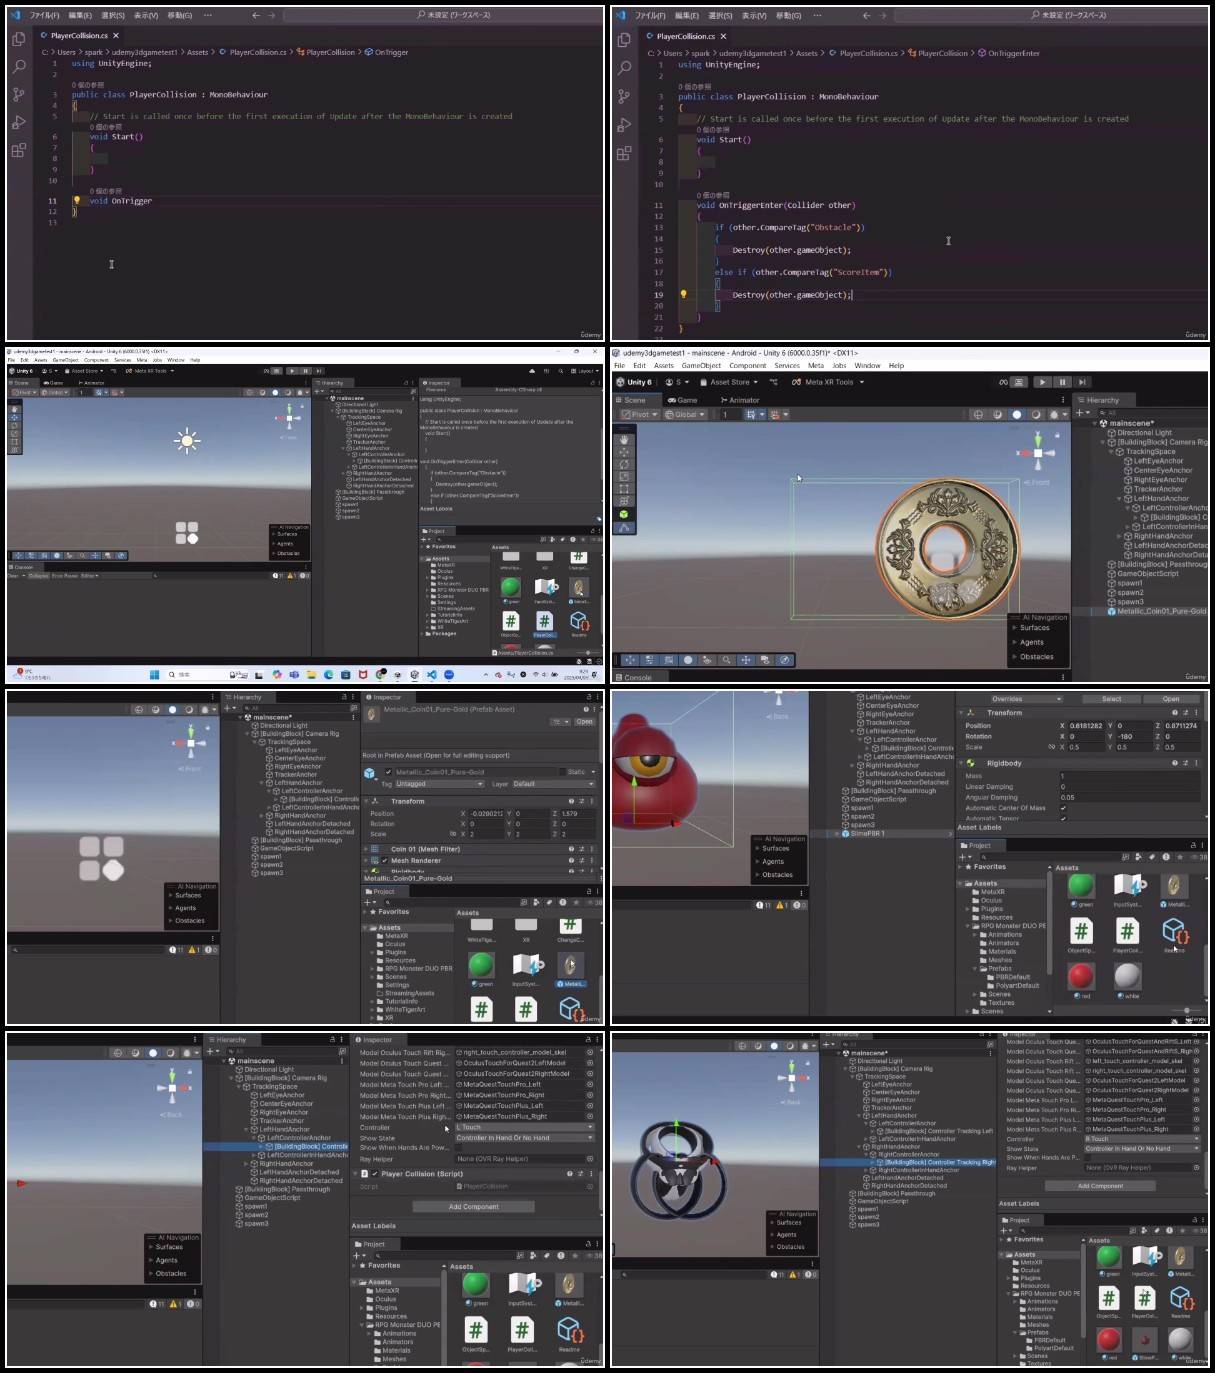This screenshot has height=1373, width=1215.
Task: Open Extensions view beside the Destroy code
Action: point(624,153)
